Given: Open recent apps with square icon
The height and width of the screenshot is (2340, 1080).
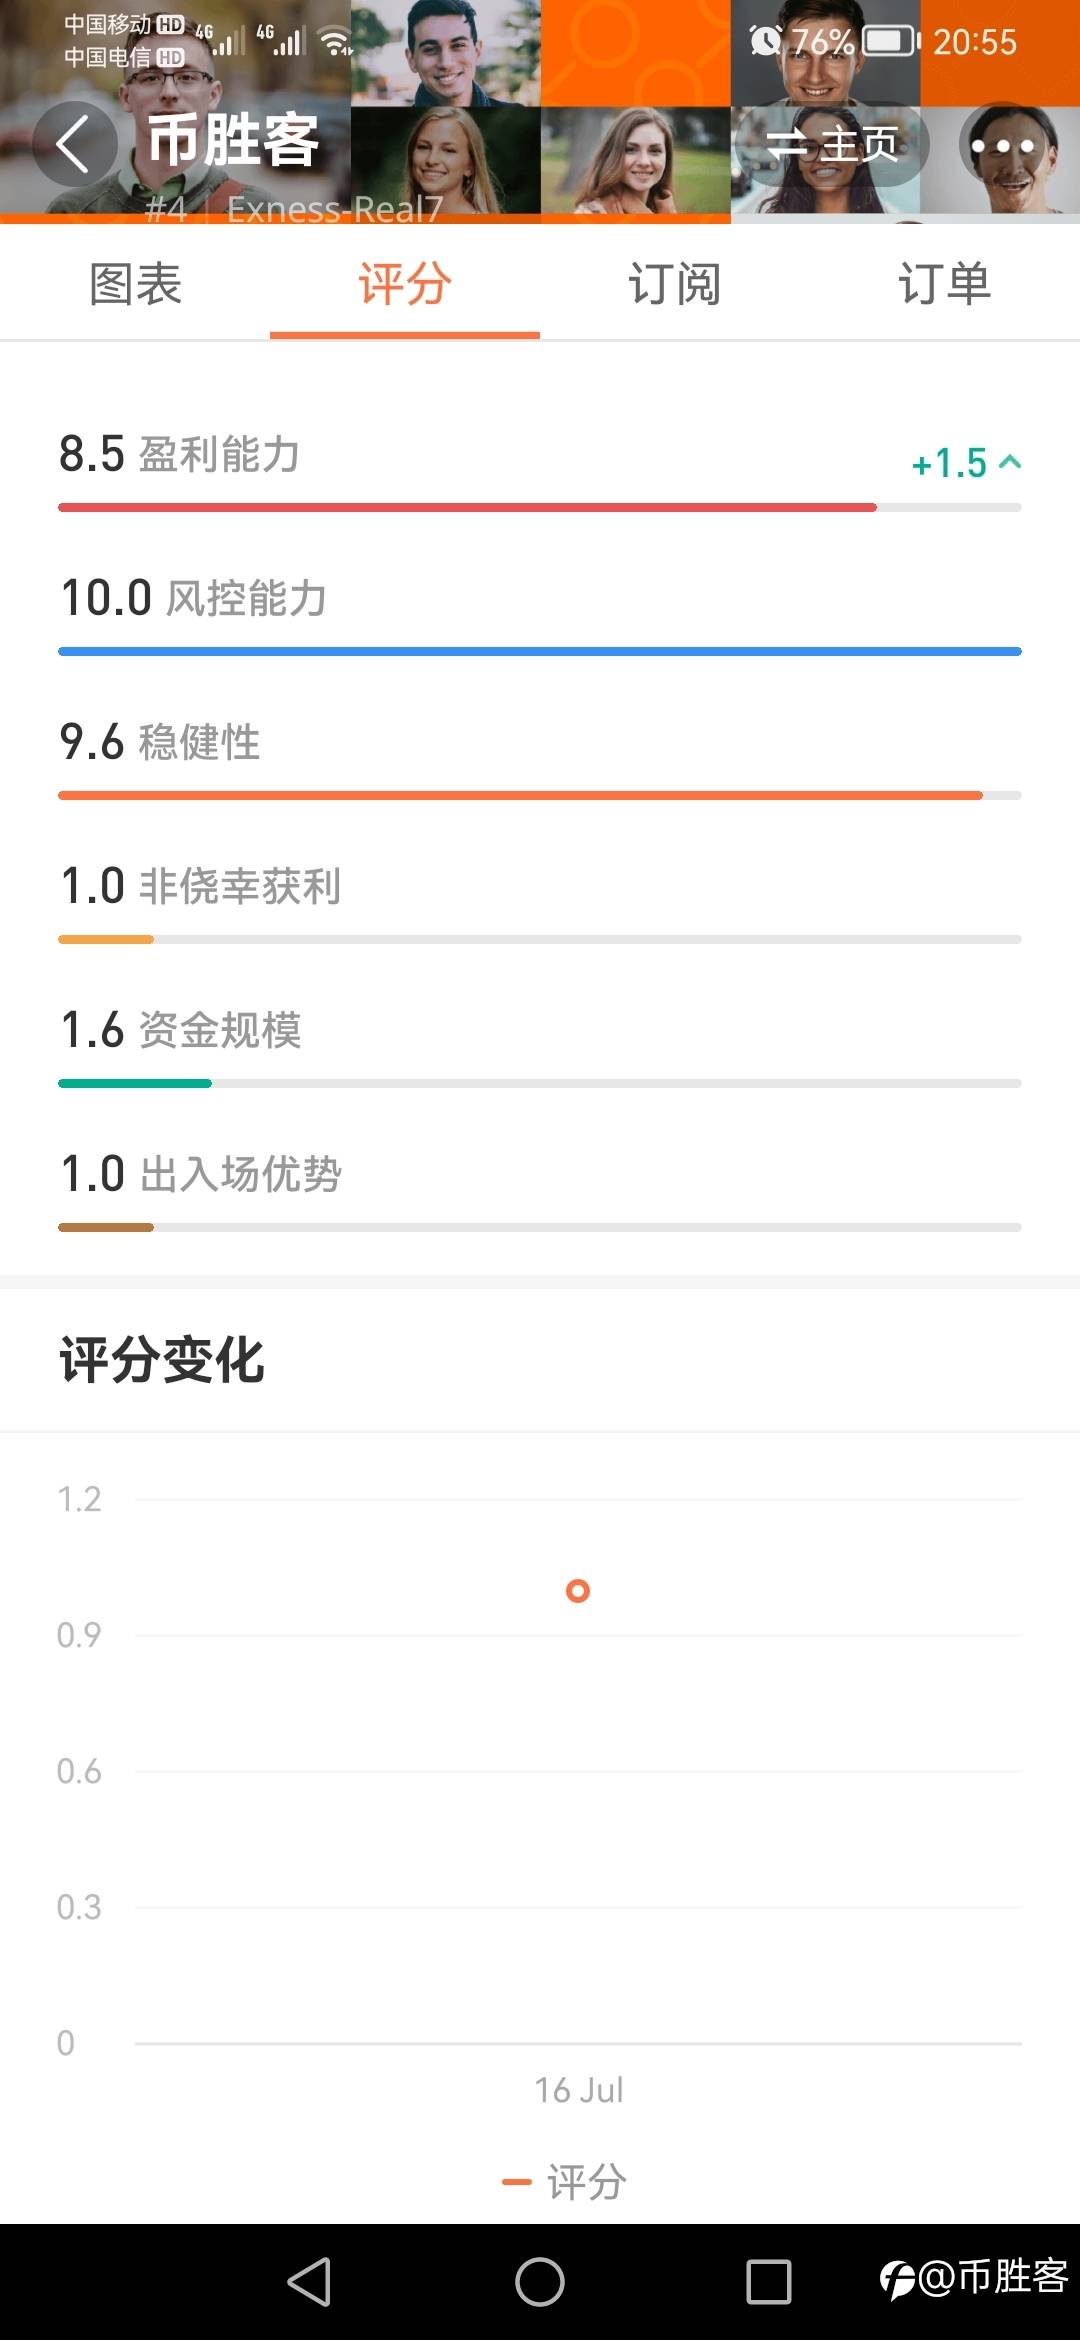Looking at the screenshot, I should pos(769,2282).
